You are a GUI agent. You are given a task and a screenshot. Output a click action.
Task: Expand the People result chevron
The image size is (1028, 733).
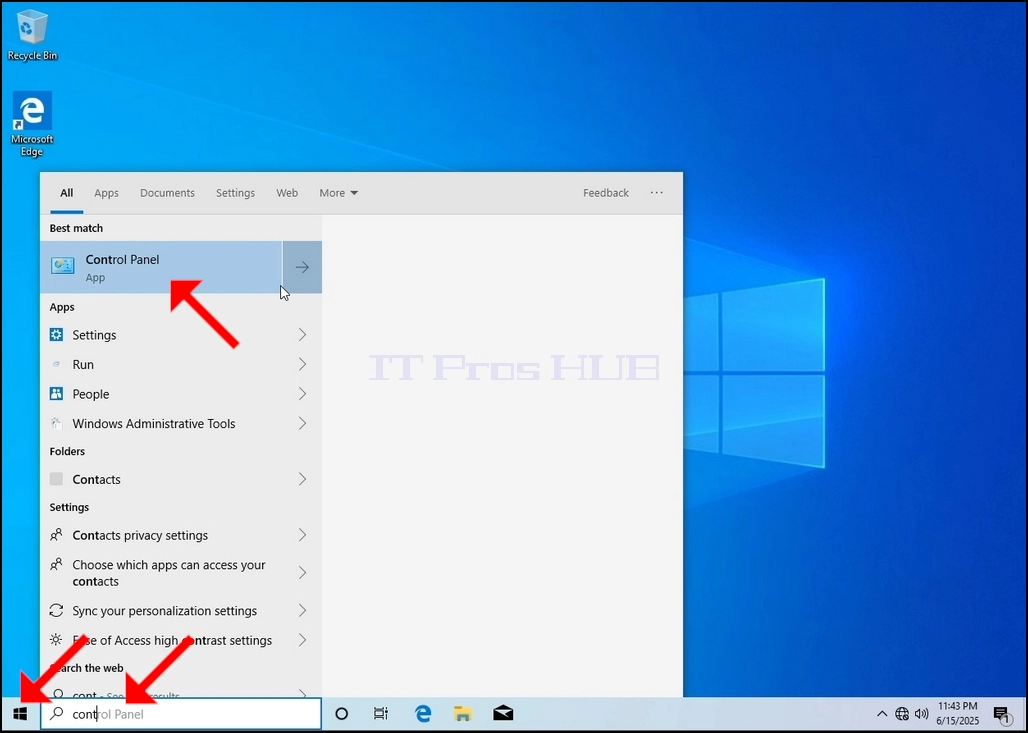pos(302,393)
